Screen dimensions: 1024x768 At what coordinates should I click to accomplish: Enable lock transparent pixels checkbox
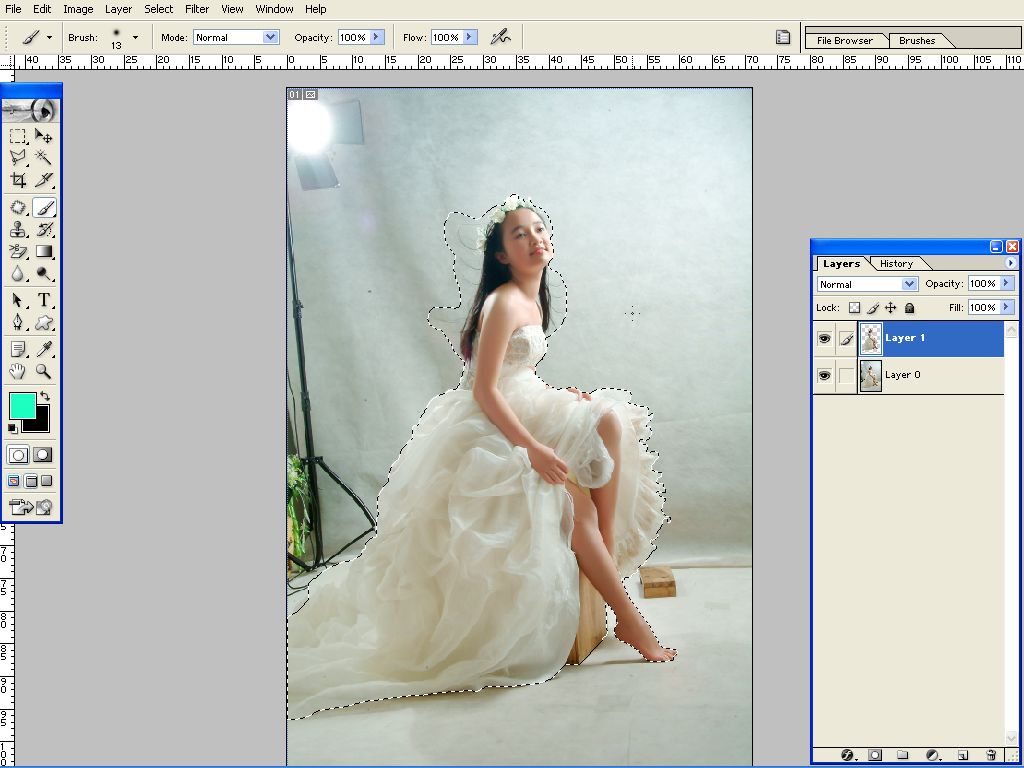point(854,308)
